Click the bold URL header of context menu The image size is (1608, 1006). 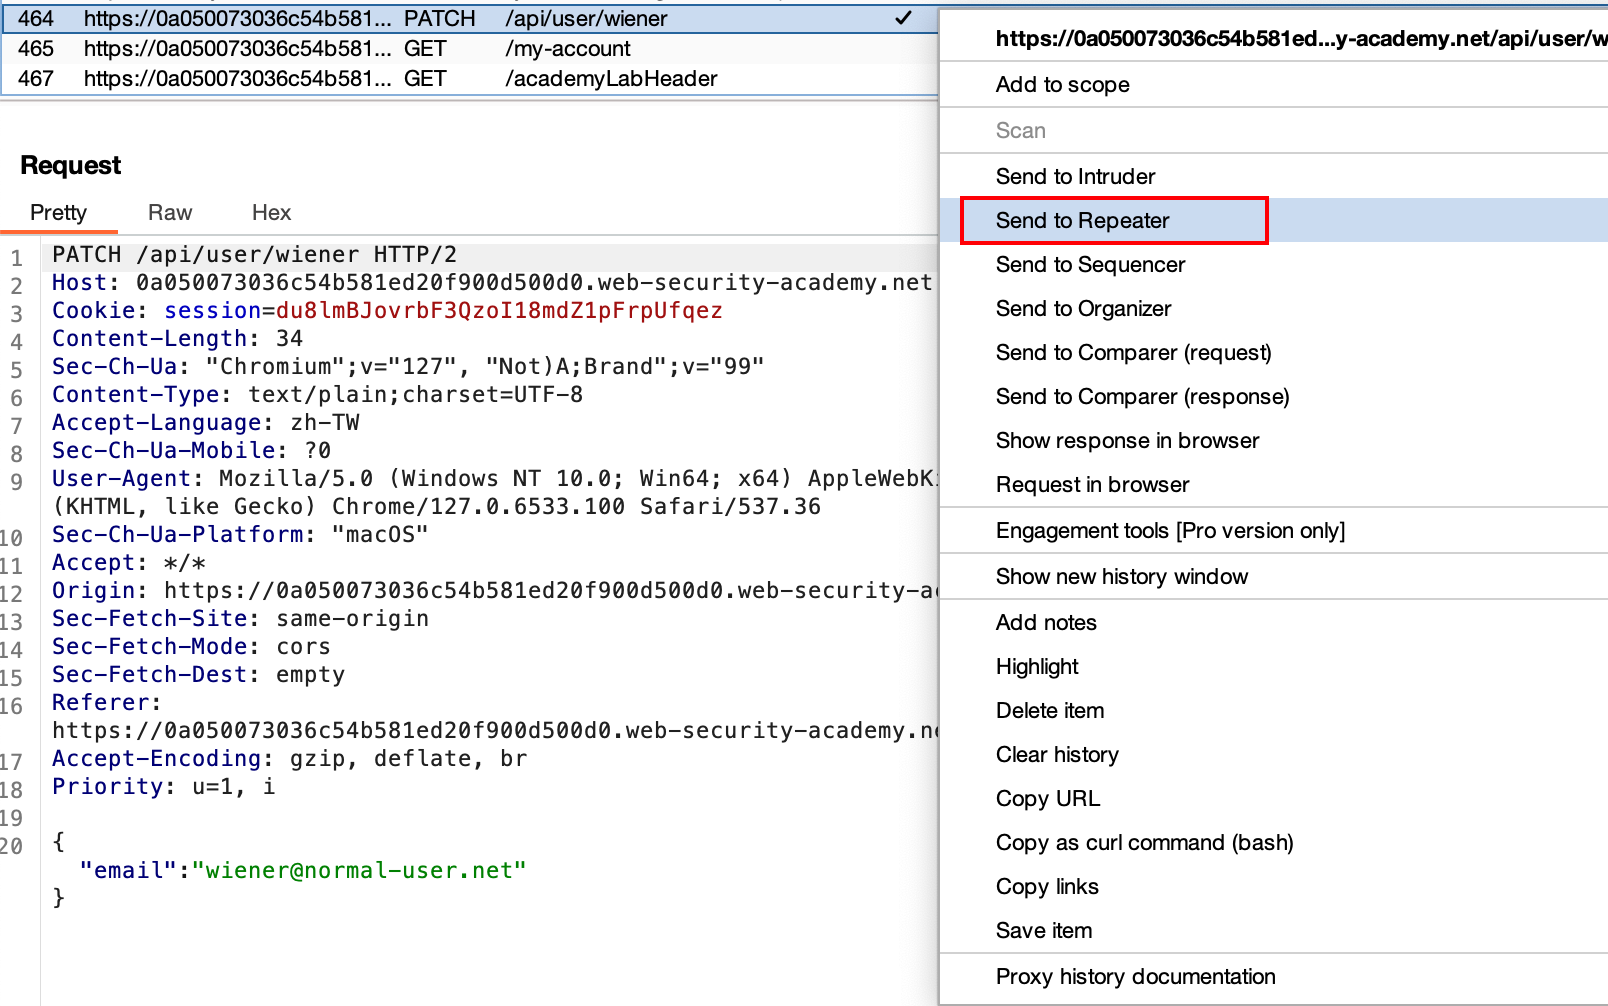(1301, 38)
